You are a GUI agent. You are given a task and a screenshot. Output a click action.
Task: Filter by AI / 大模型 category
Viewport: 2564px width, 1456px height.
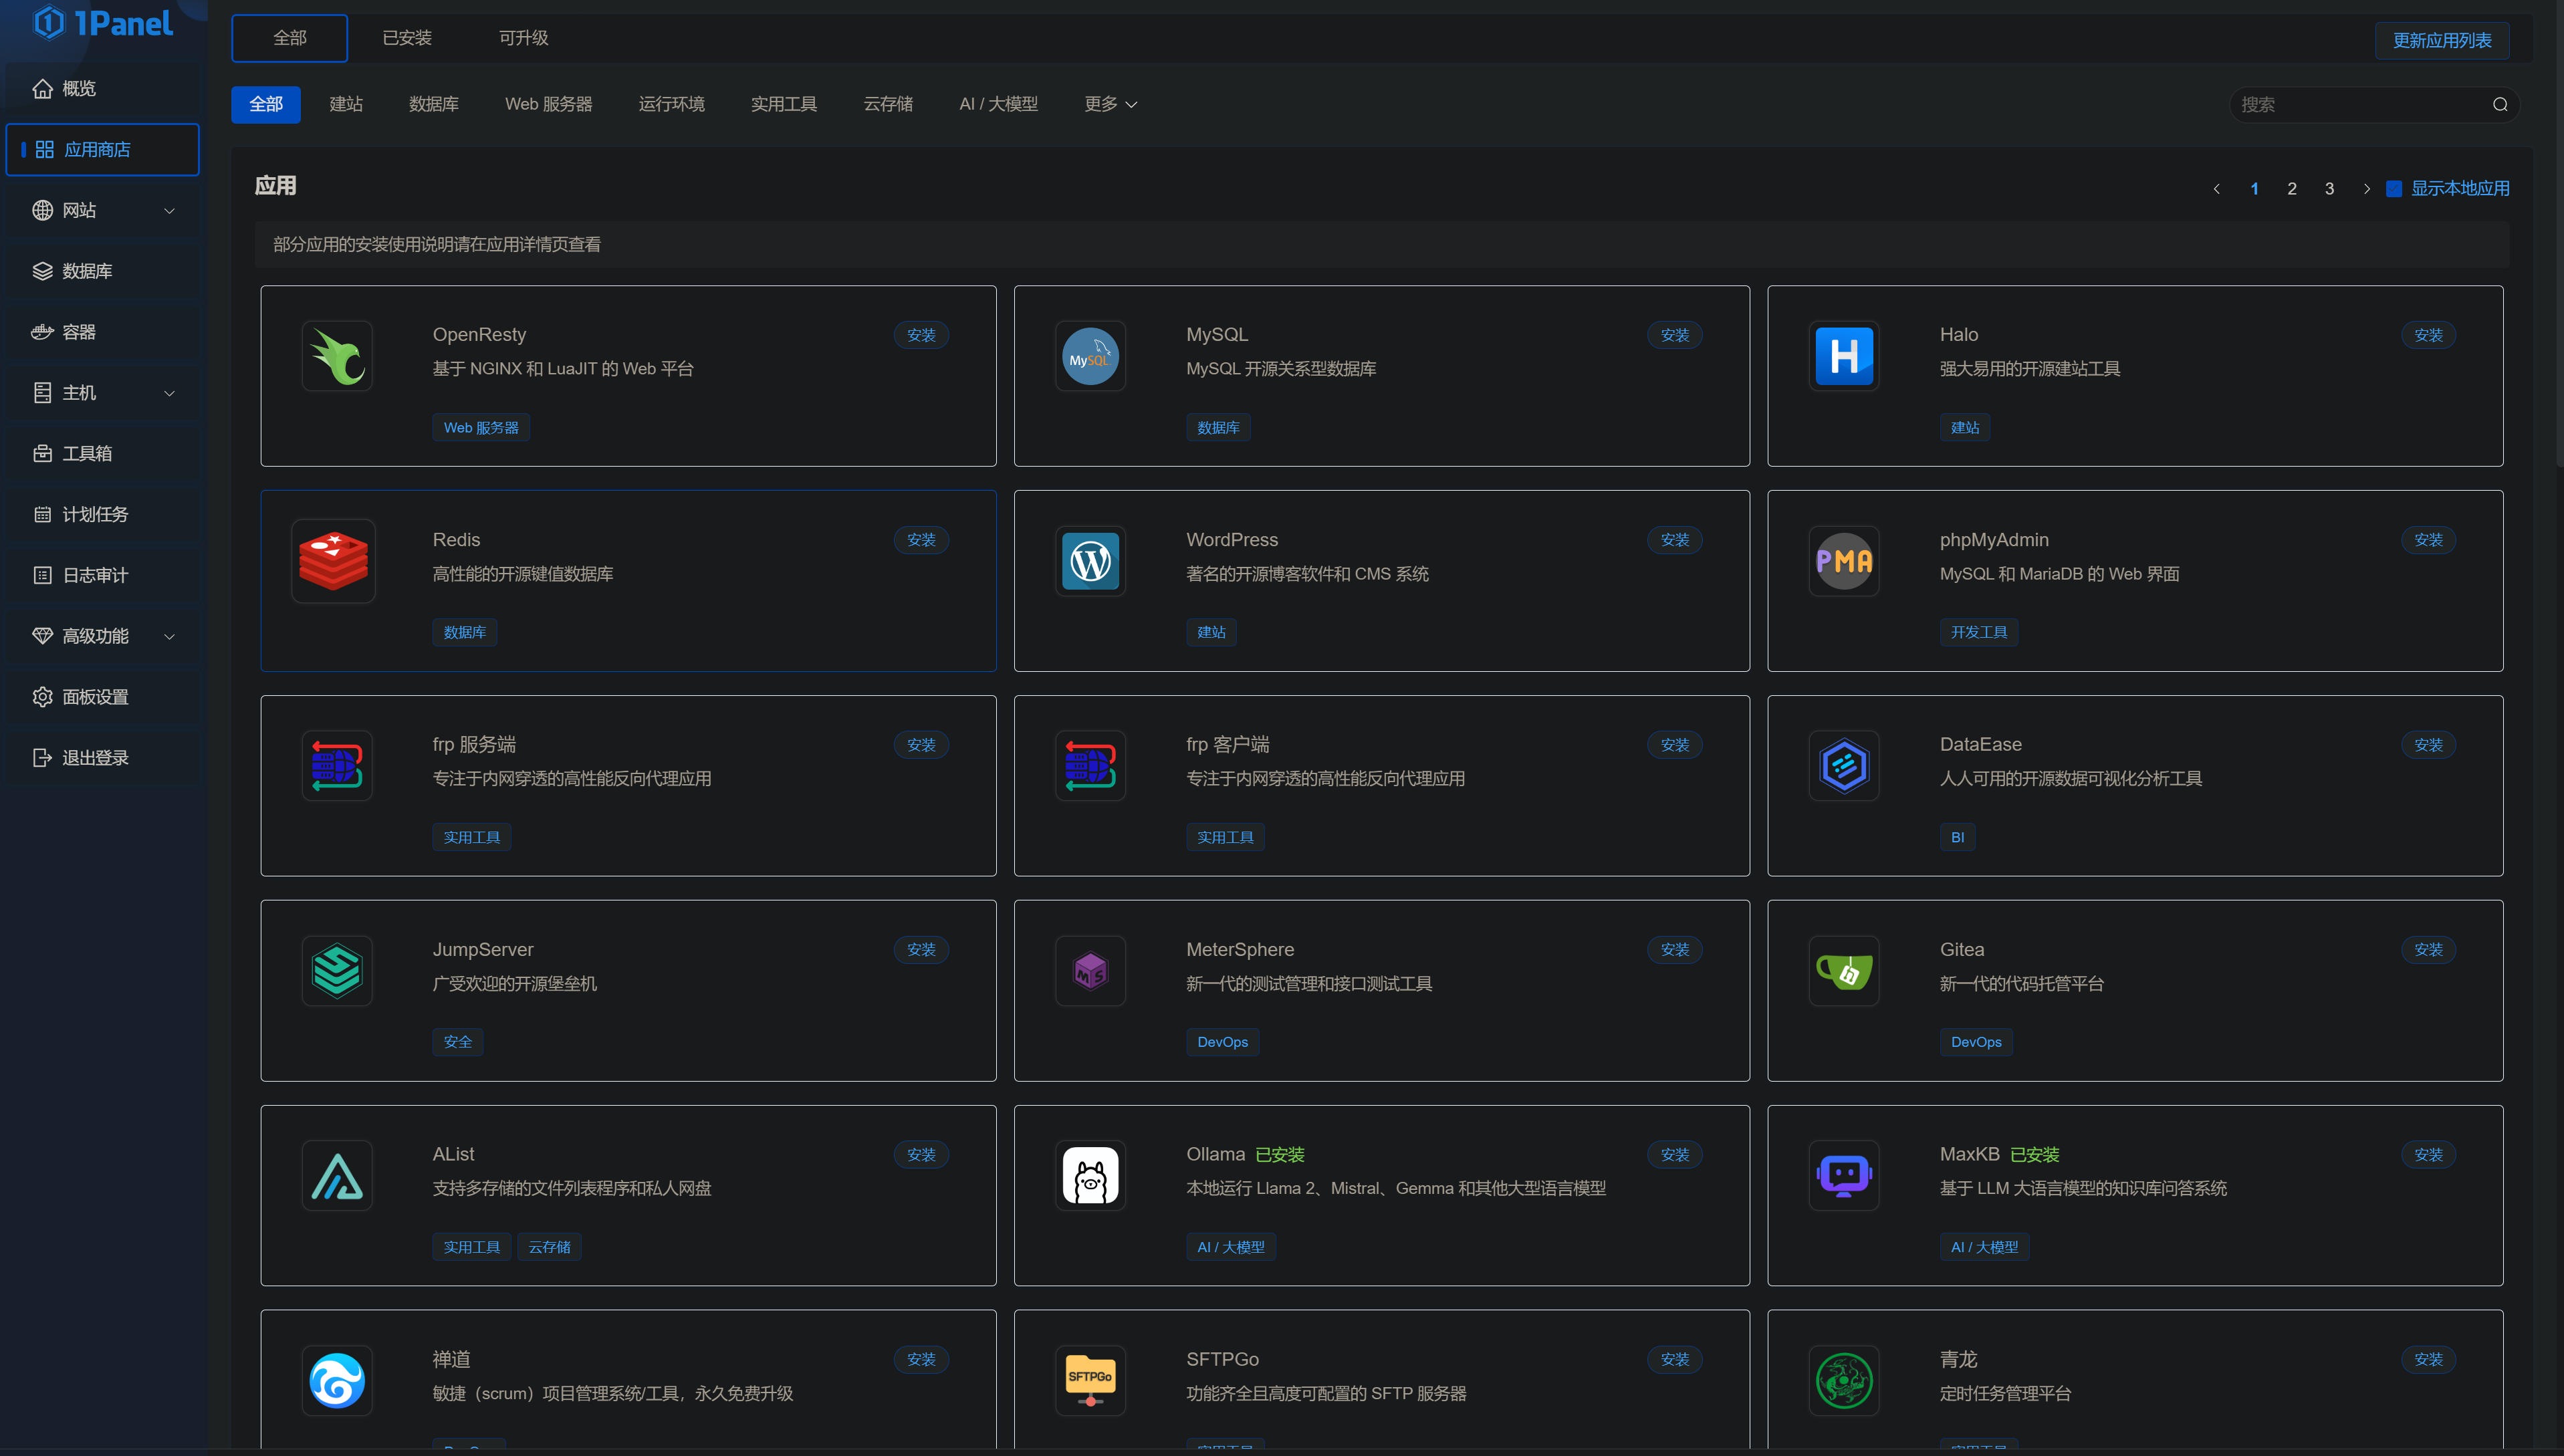point(998,104)
